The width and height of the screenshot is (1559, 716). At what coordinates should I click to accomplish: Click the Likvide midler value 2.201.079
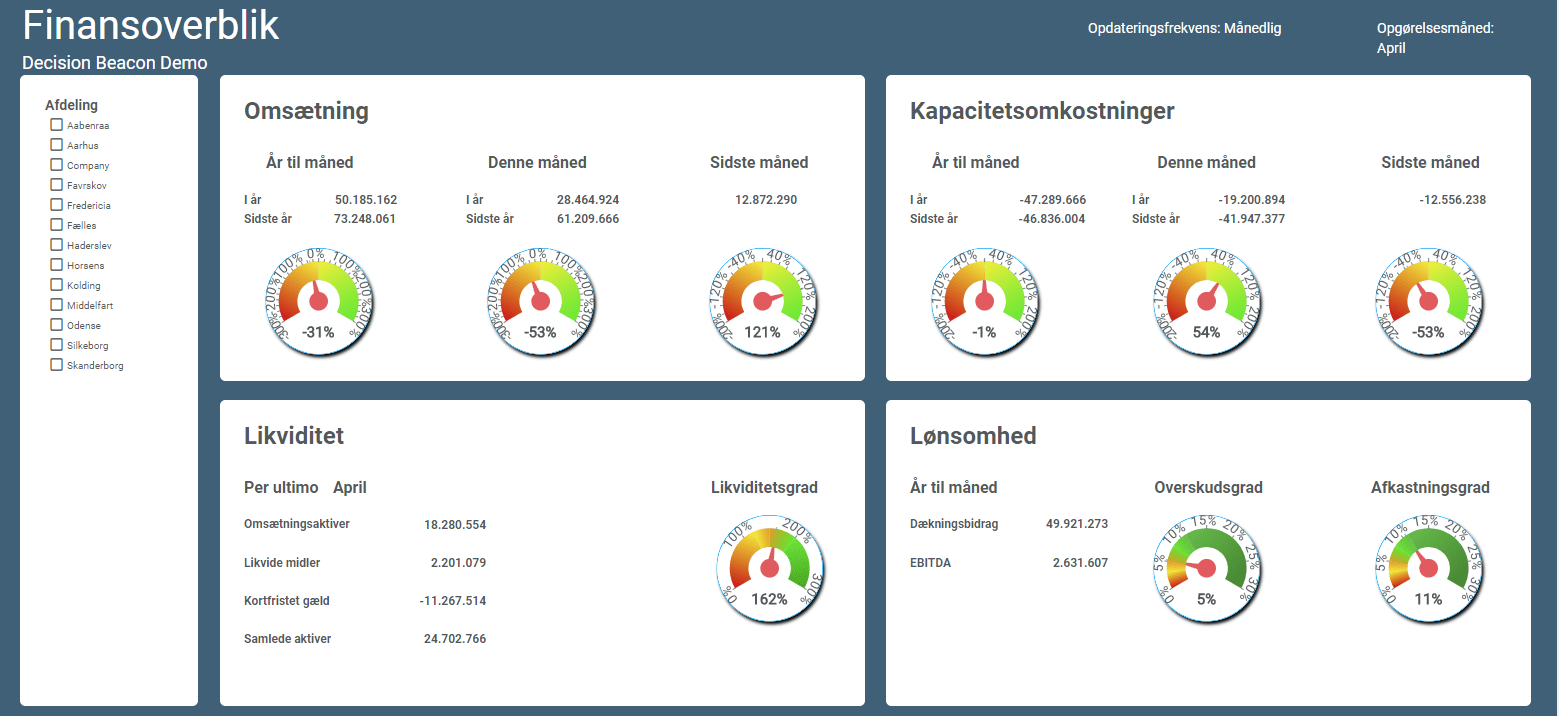459,563
